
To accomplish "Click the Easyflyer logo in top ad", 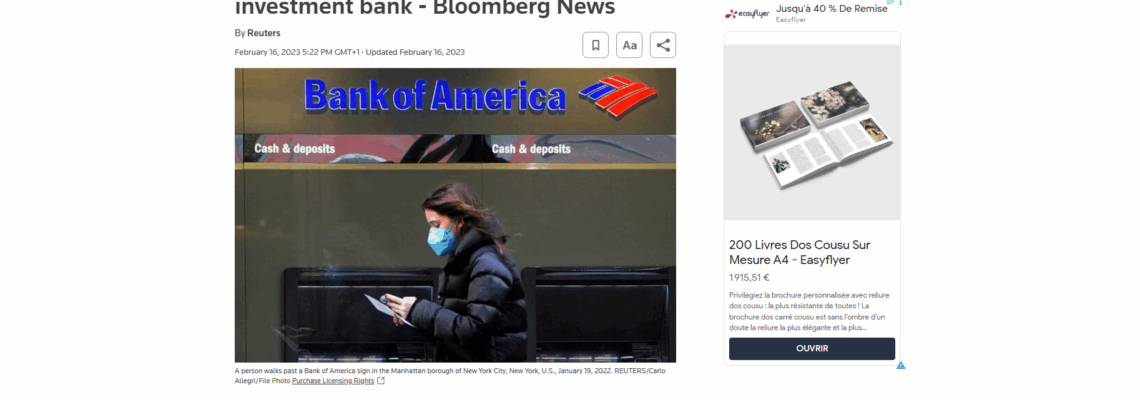I will pyautogui.click(x=747, y=14).
